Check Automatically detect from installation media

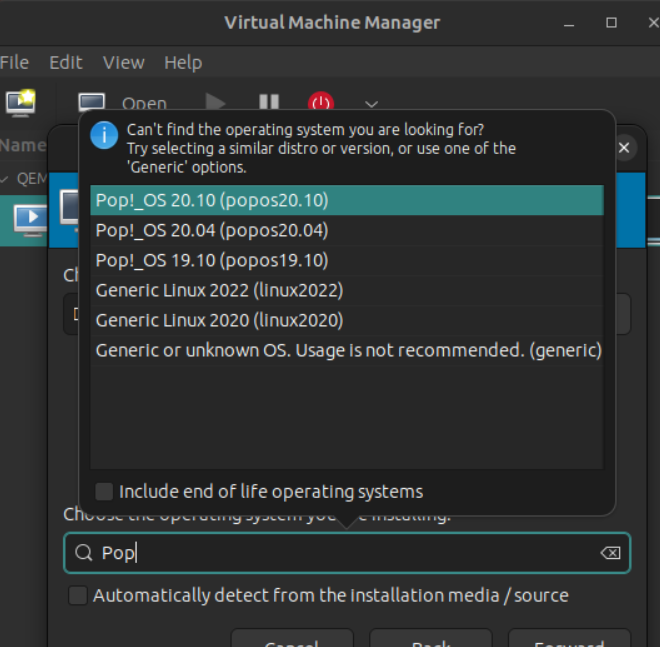[x=78, y=595]
